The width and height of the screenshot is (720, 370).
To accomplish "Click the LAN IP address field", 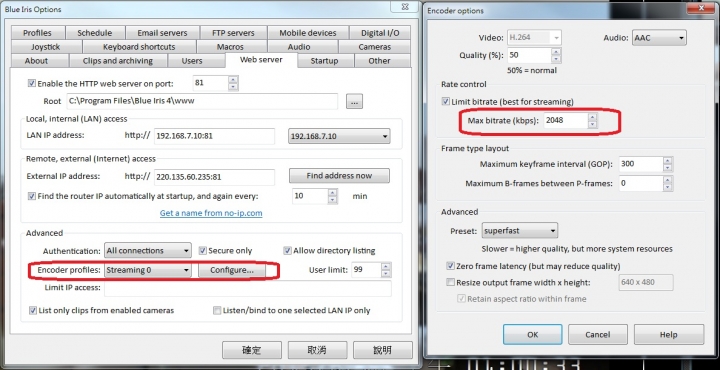I will coord(214,136).
